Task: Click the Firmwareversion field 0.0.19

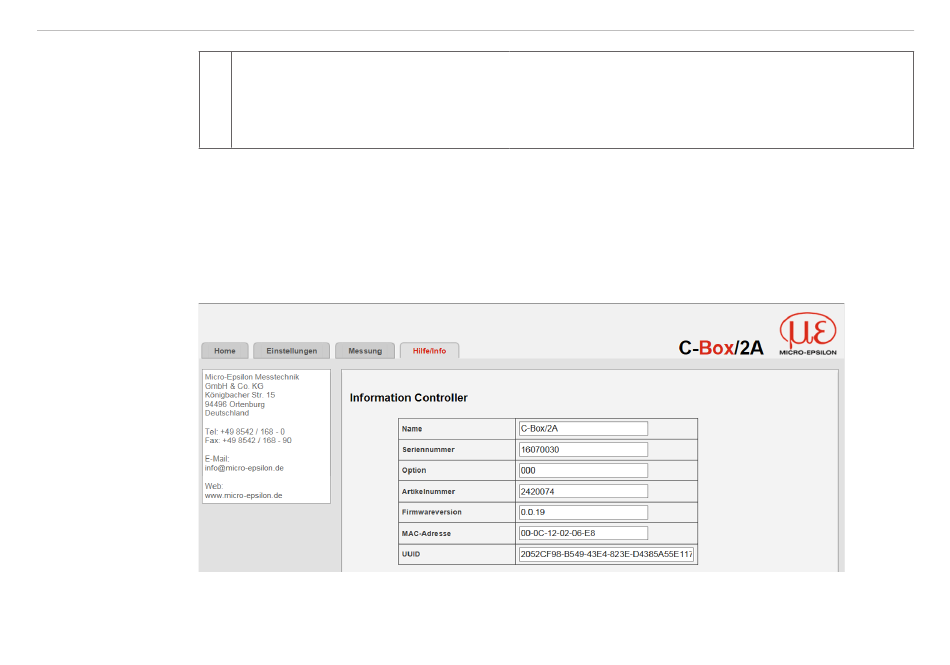Action: click(x=583, y=512)
